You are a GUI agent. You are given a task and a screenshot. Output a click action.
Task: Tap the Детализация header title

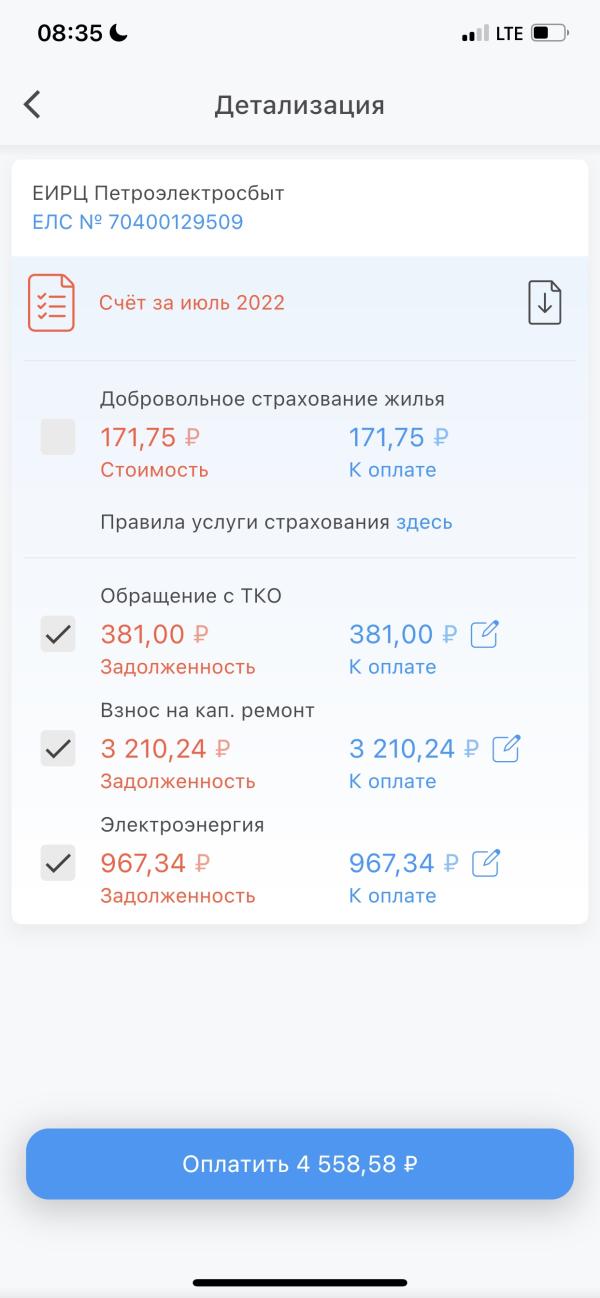pos(299,105)
